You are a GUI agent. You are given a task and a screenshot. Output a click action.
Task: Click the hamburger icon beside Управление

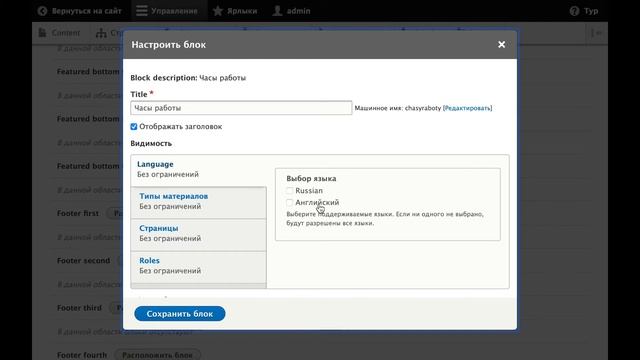[142, 11]
